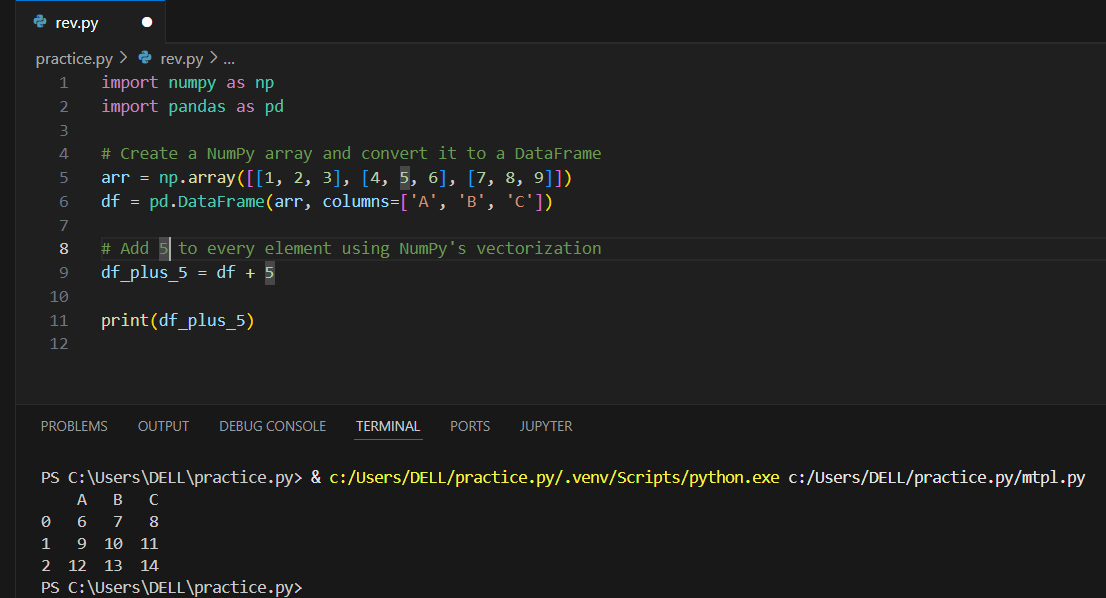The width and height of the screenshot is (1106, 598).
Task: Open the JUPYTER panel tab
Action: 546,426
